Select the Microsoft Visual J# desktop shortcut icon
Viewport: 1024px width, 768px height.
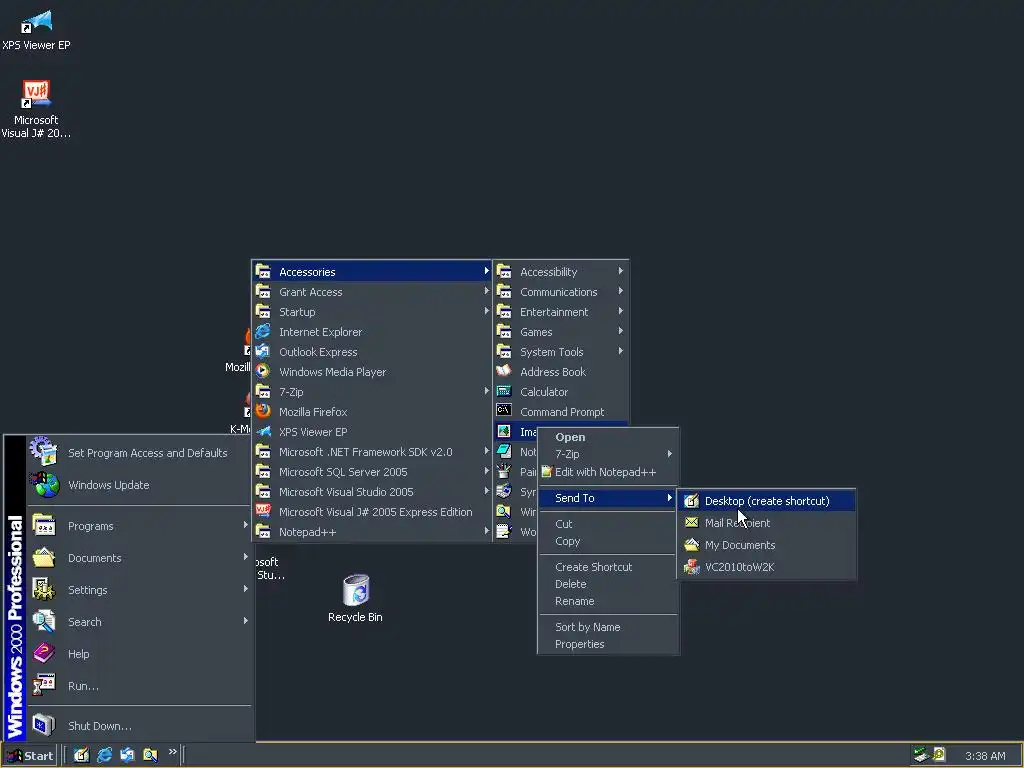(36, 94)
